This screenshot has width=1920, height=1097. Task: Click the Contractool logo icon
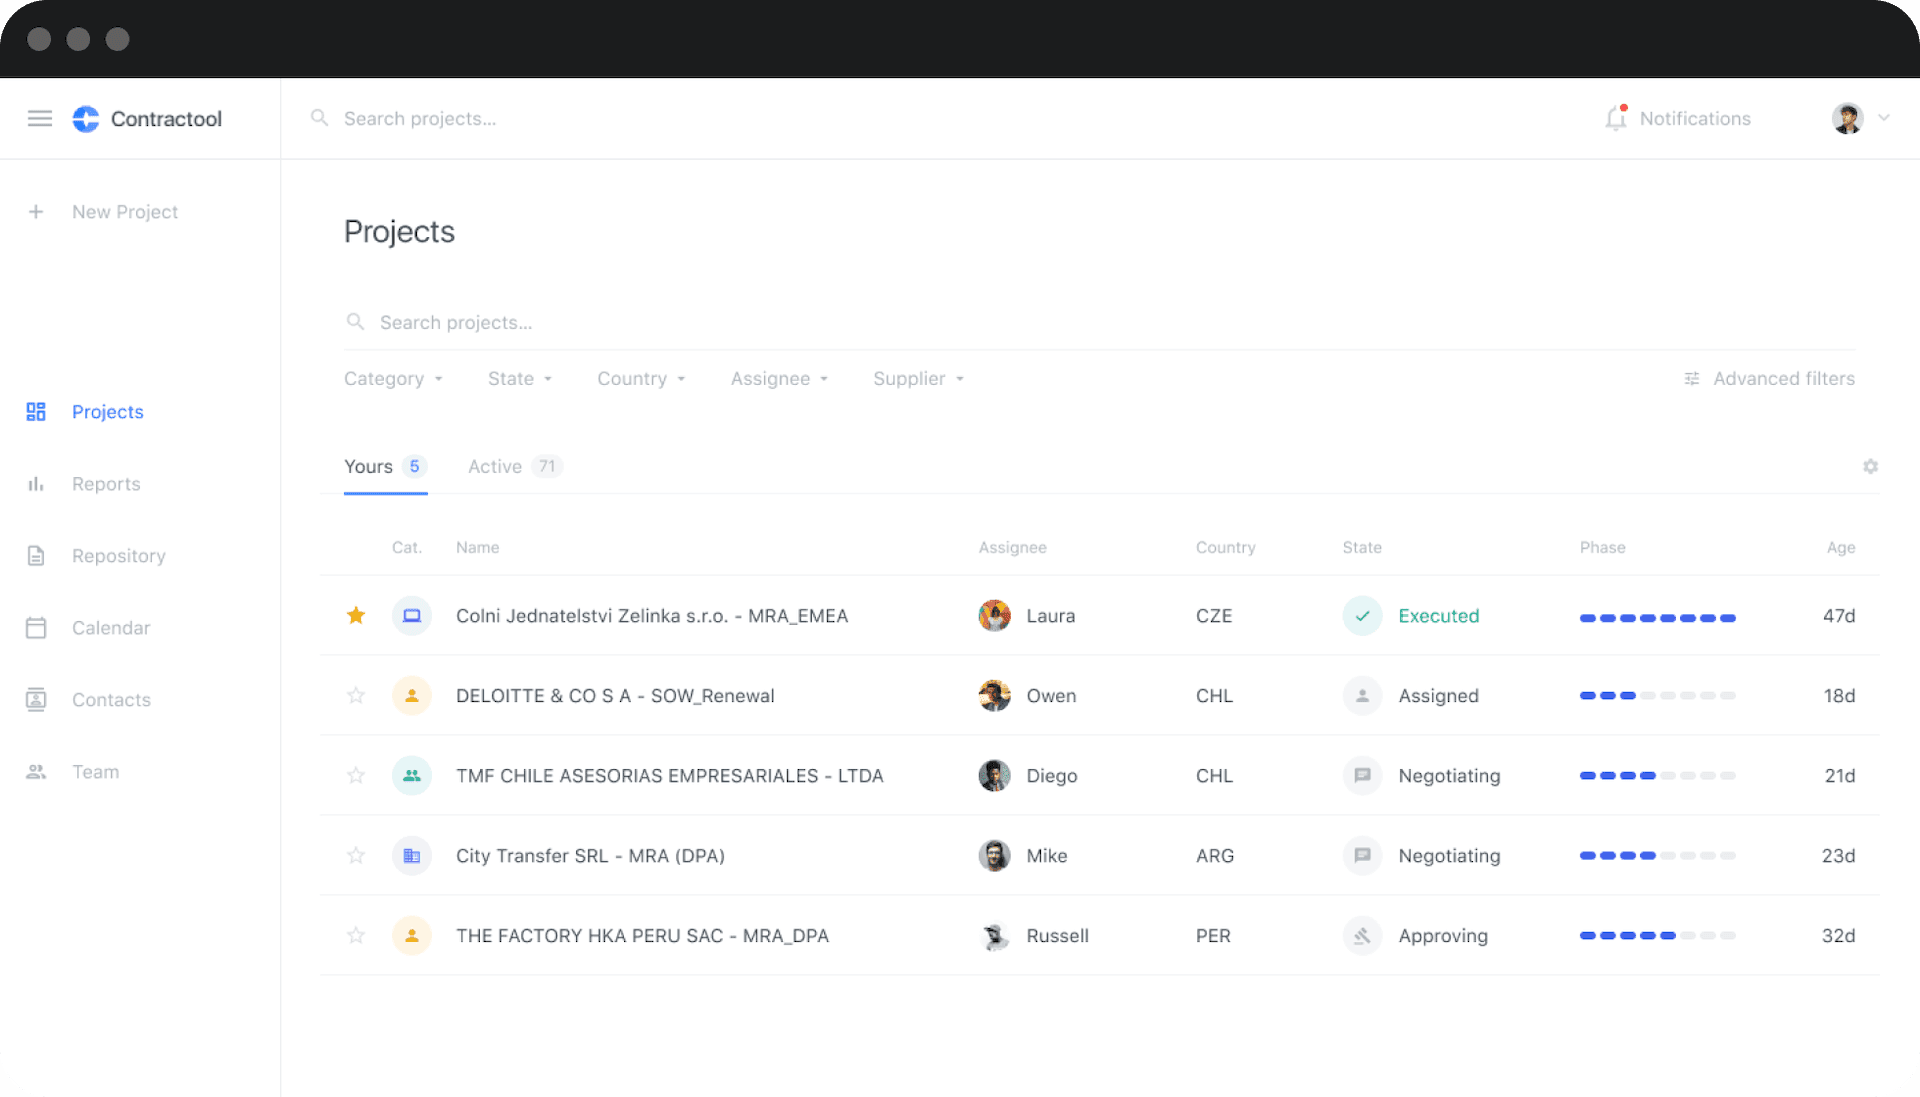point(86,118)
